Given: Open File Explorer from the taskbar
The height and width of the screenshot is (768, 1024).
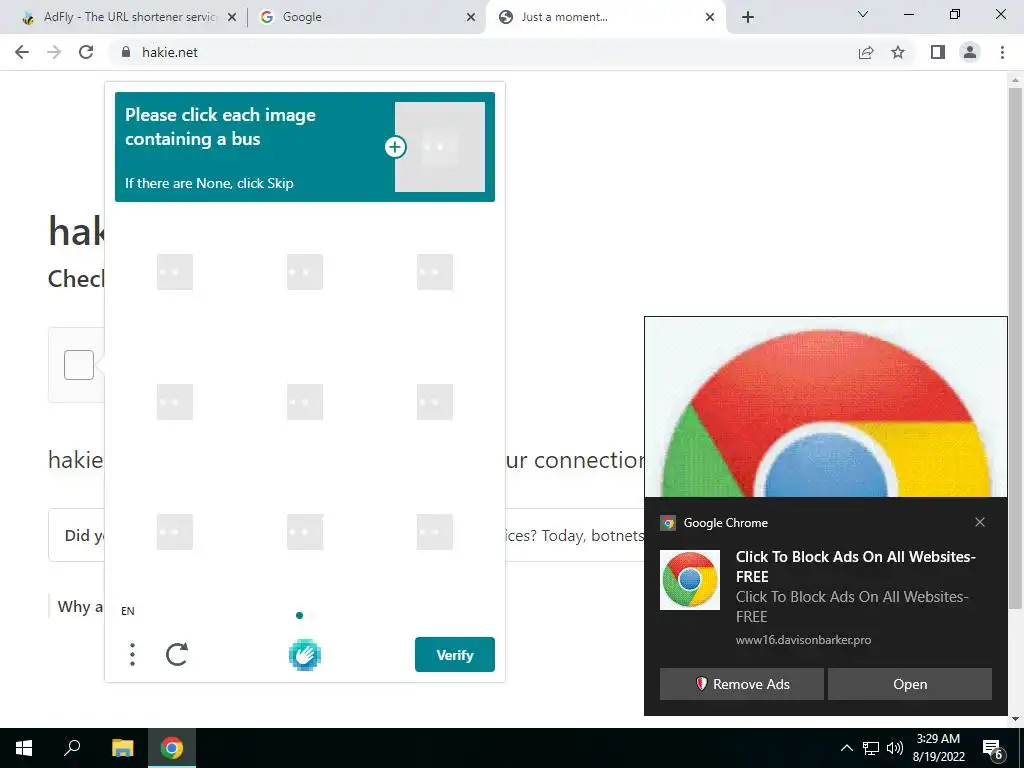Looking at the screenshot, I should click(122, 748).
